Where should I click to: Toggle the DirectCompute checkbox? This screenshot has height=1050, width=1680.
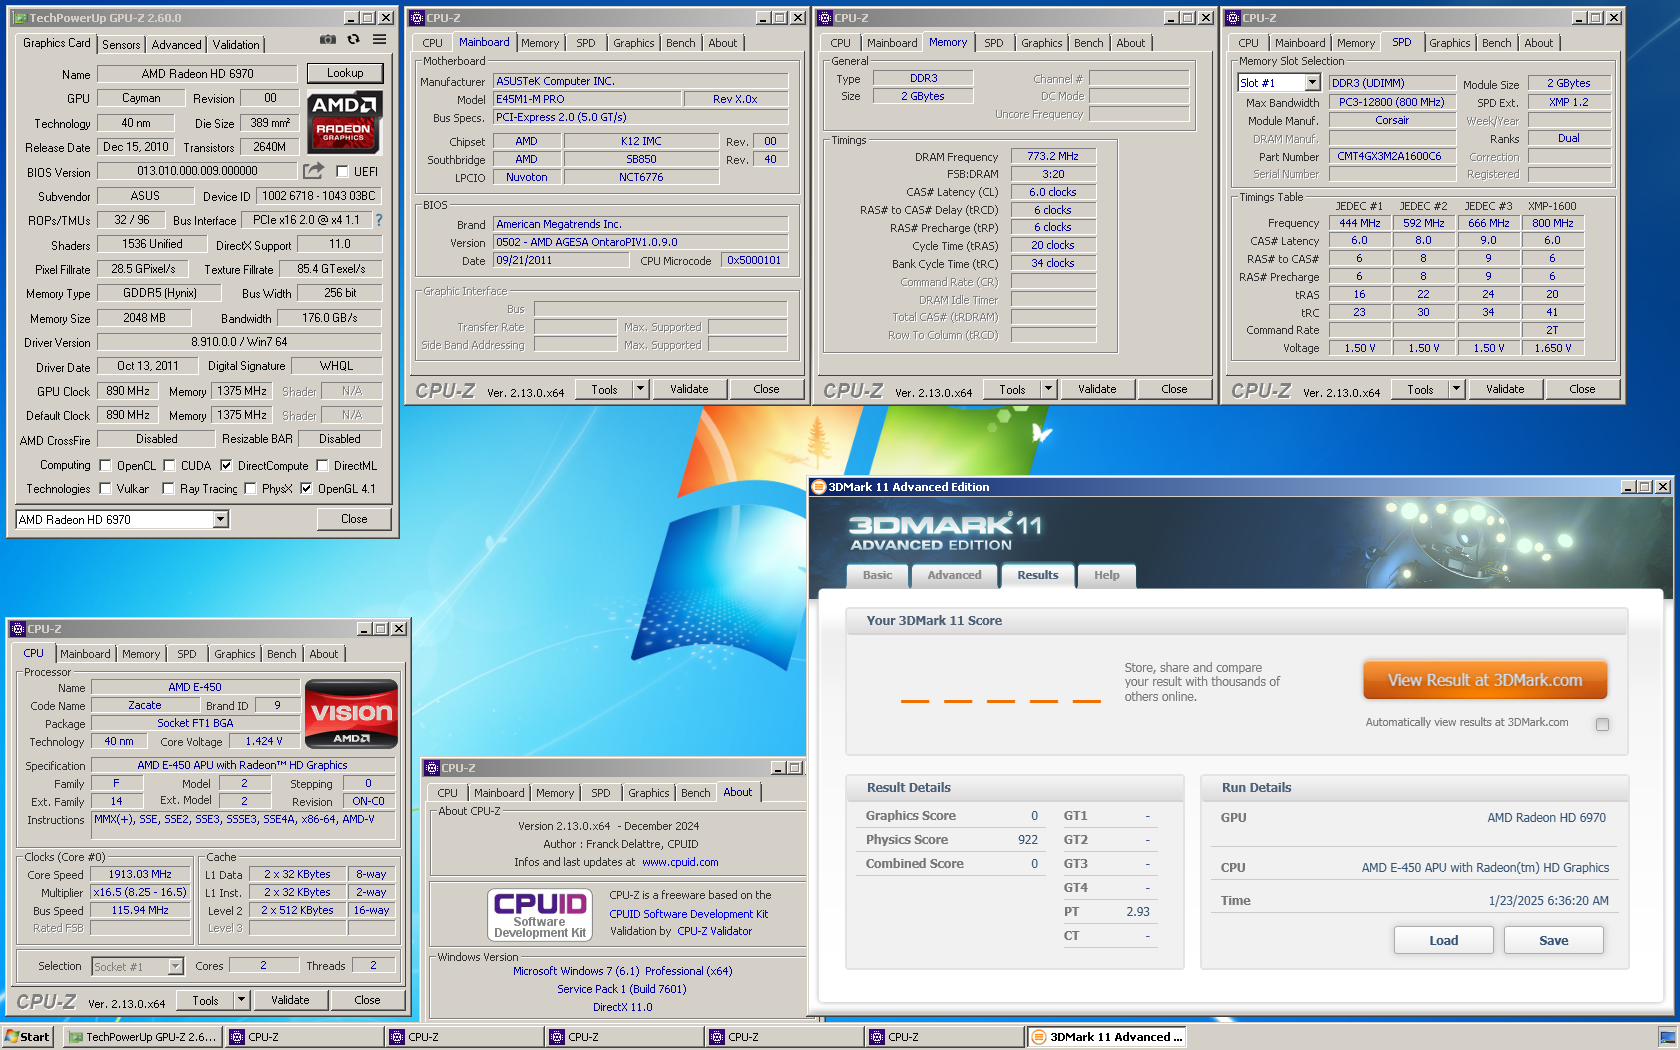tap(226, 465)
